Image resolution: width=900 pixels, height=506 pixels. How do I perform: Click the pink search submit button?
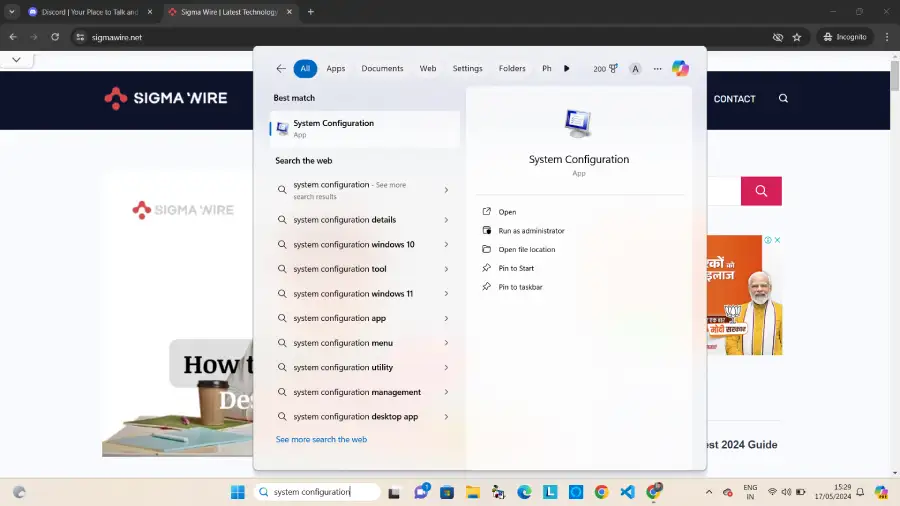click(761, 191)
